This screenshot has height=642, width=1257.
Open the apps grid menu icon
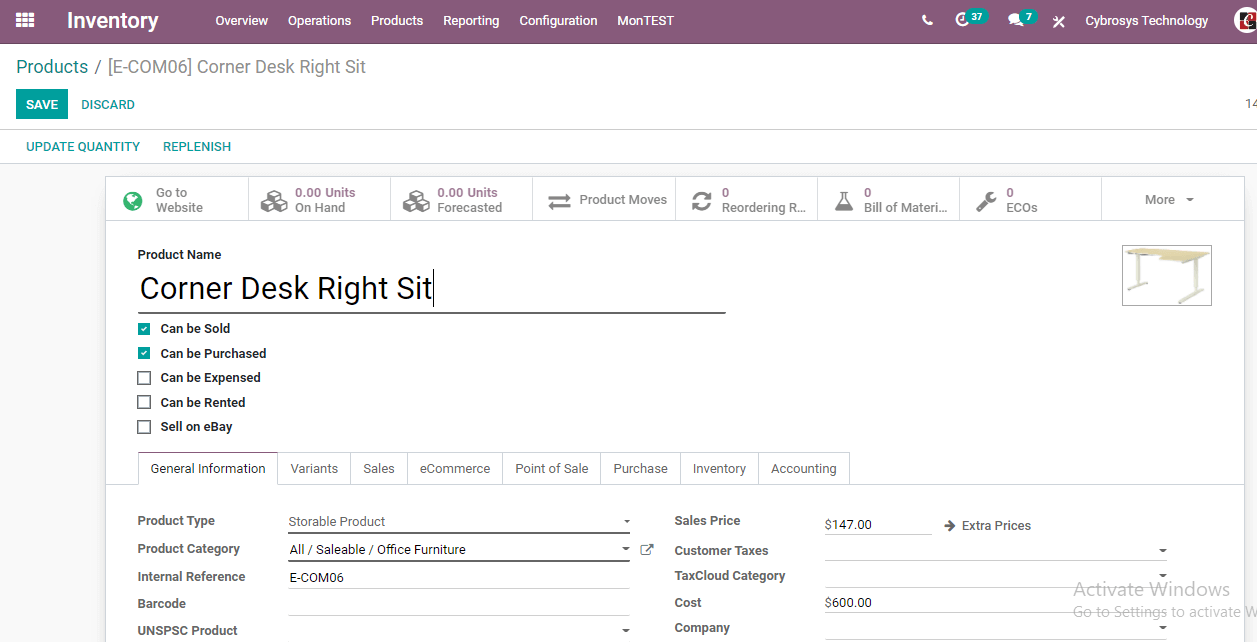[25, 20]
